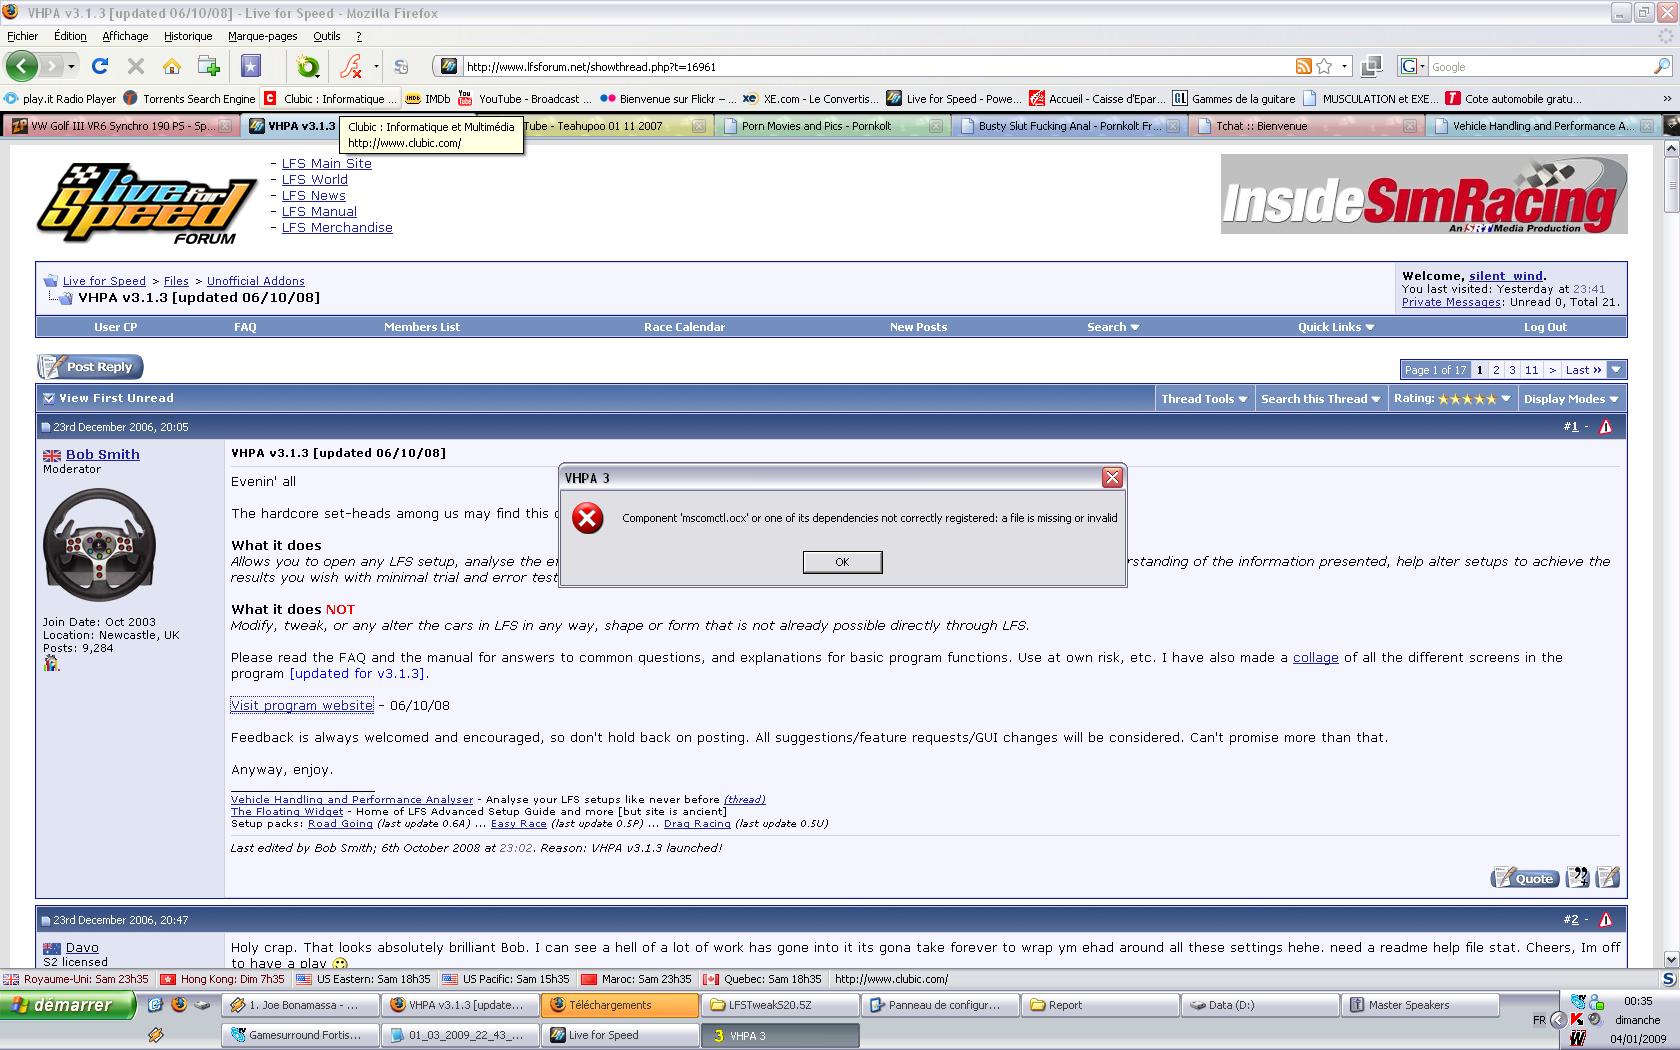Image resolution: width=1680 pixels, height=1050 pixels.
Task: Open the Téléchargements taskbar button
Action: 620,1005
